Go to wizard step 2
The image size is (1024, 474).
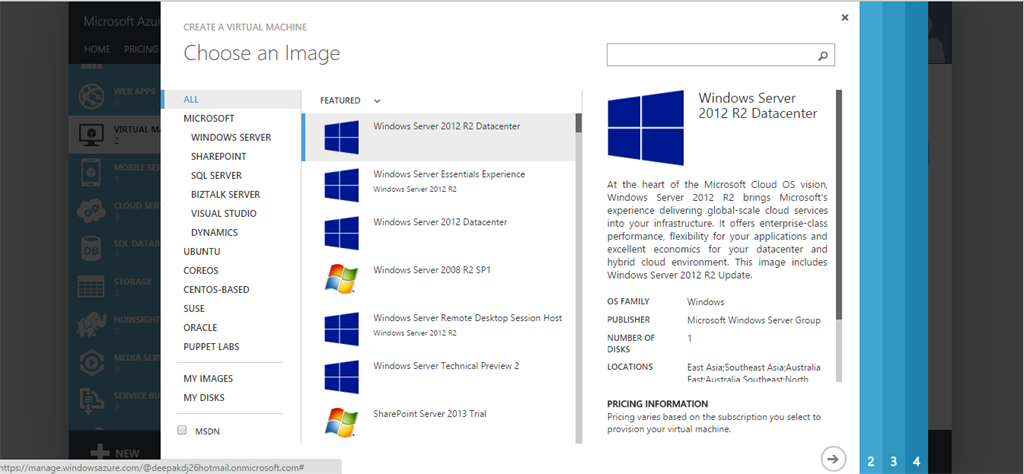[871, 462]
